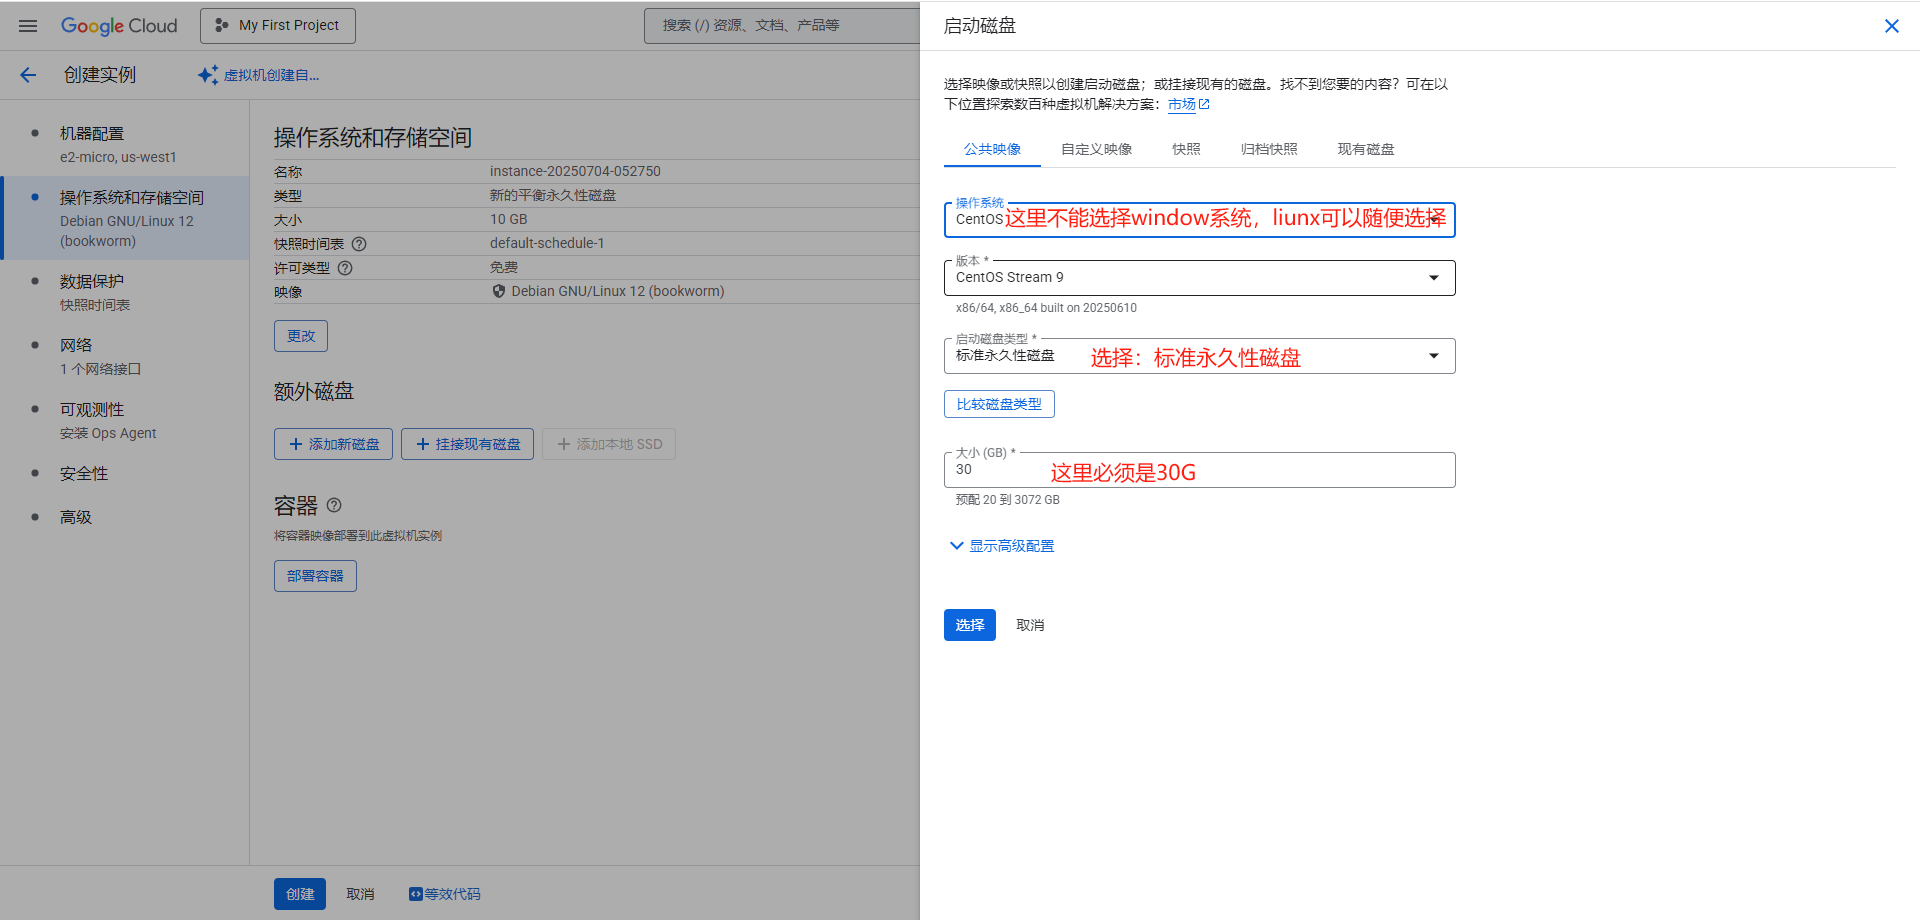This screenshot has width=1920, height=920.
Task: Open the 虚拟机创建自... AI assistant link
Action: 259,75
